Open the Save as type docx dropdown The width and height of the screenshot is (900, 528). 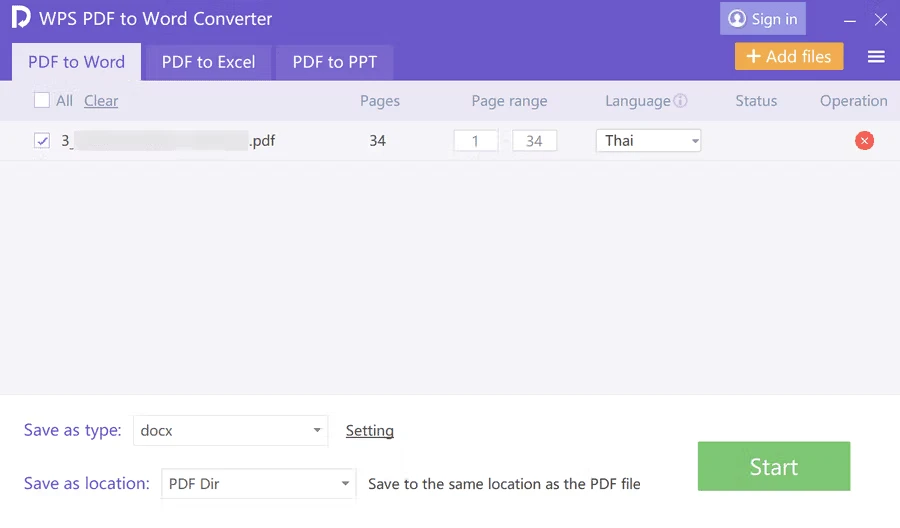(x=230, y=430)
